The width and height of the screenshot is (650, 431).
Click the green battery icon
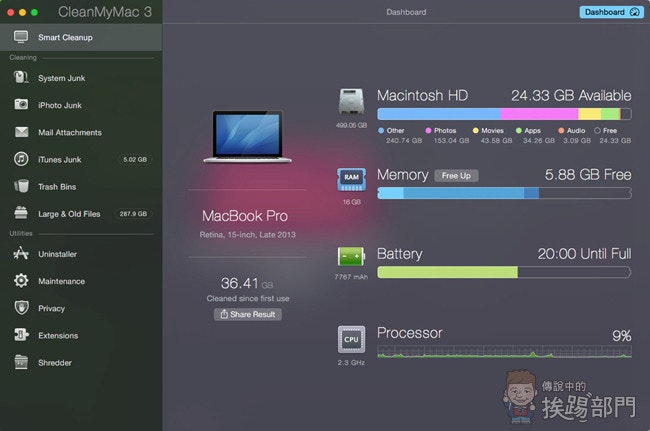tap(351, 256)
